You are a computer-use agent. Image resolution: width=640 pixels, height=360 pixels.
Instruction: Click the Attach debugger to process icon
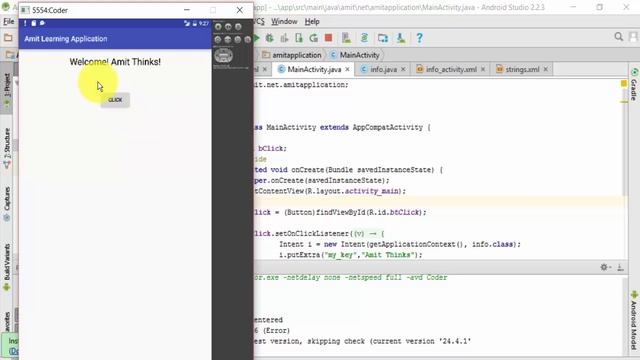click(x=299, y=38)
